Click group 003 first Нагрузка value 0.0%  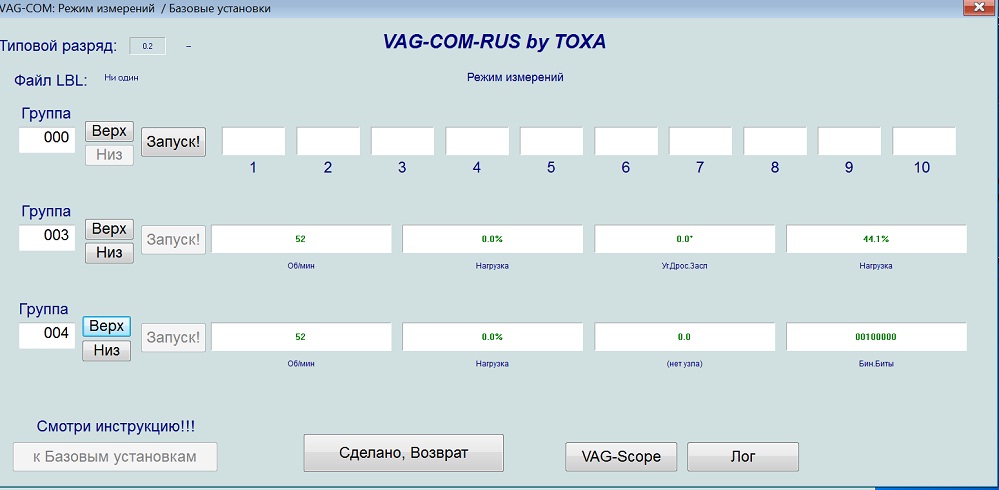point(492,239)
